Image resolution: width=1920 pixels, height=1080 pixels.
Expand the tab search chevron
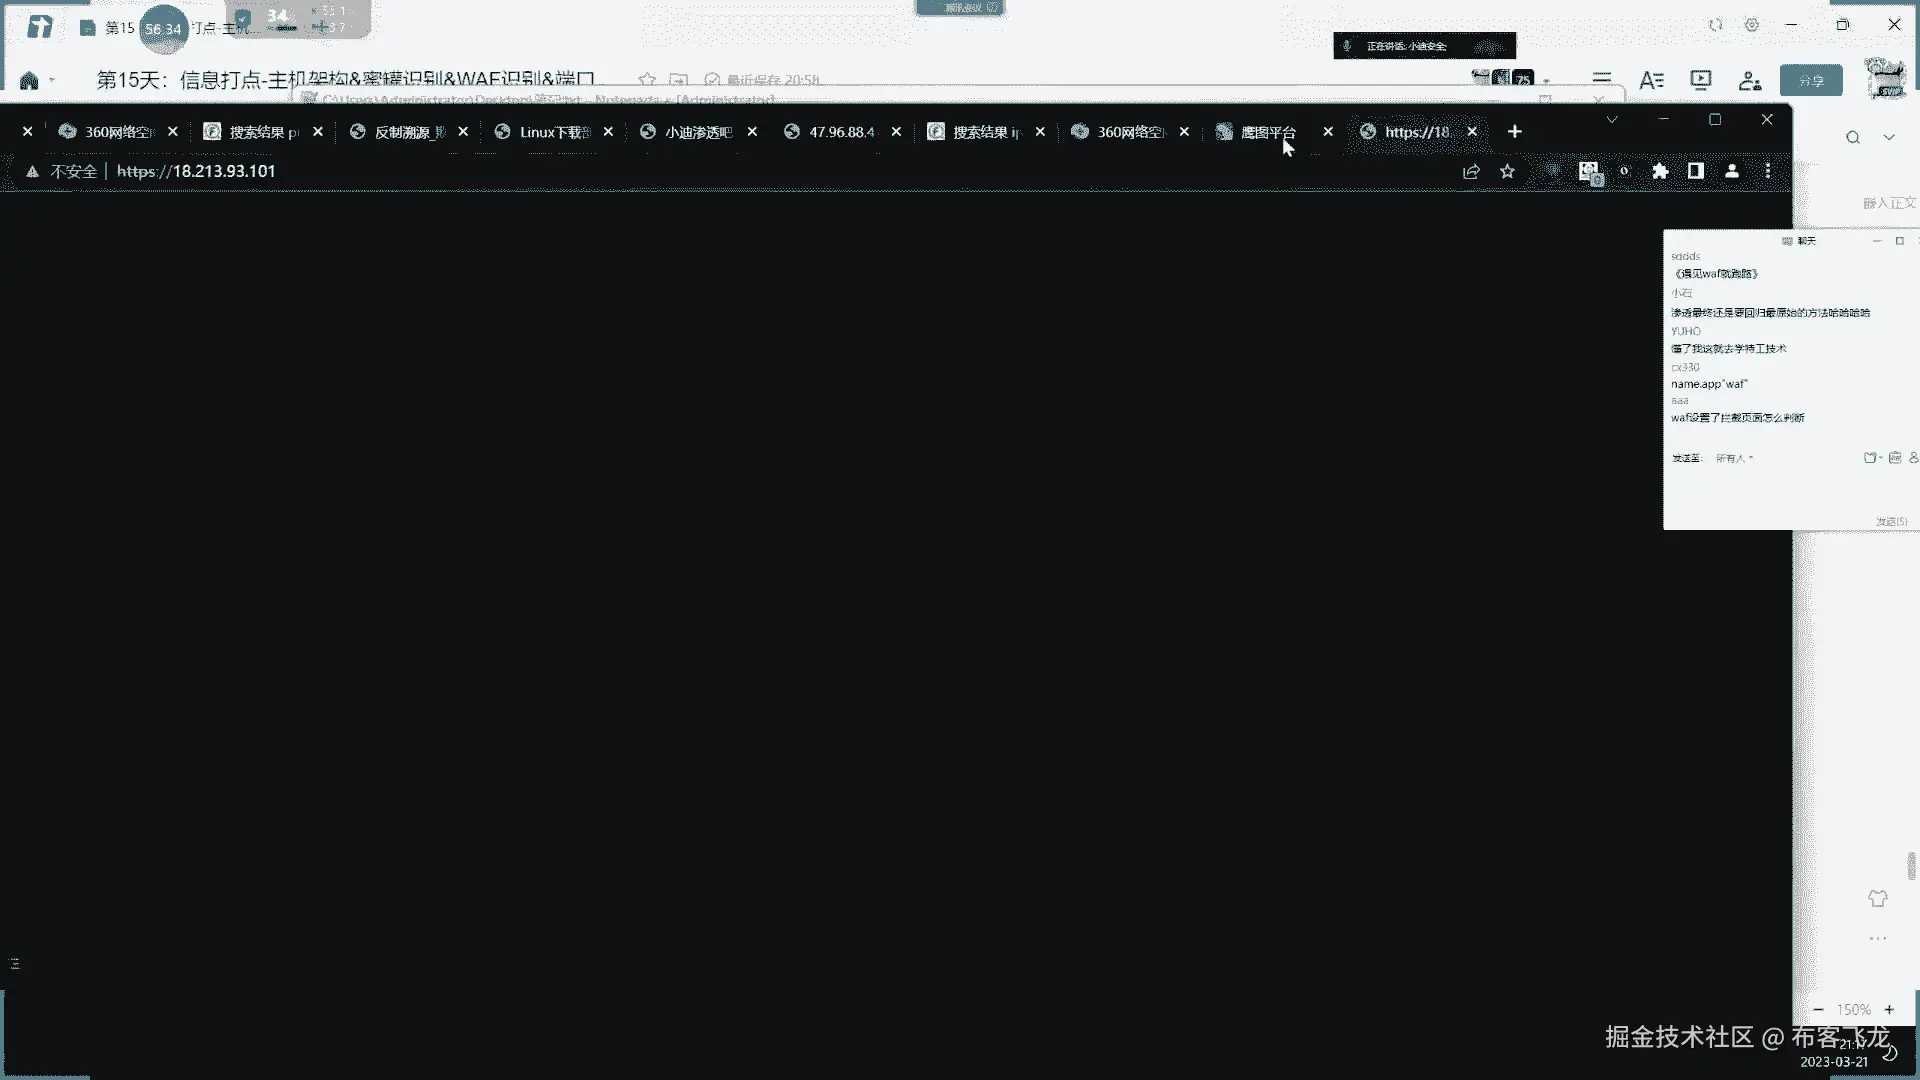click(1612, 119)
